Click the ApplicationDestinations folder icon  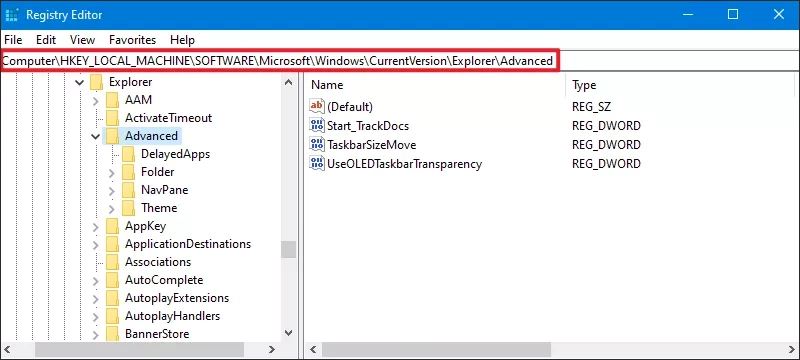(112, 244)
